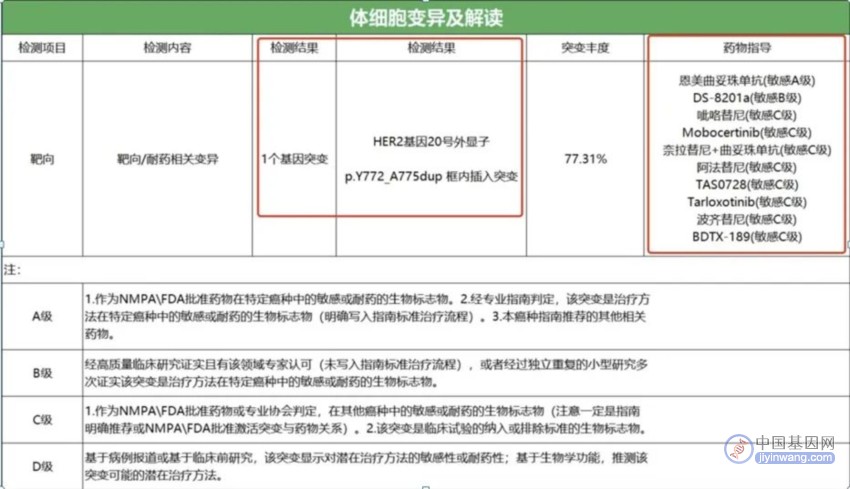Click the 检测项目 header cell
The width and height of the screenshot is (850, 489).
coord(42,48)
